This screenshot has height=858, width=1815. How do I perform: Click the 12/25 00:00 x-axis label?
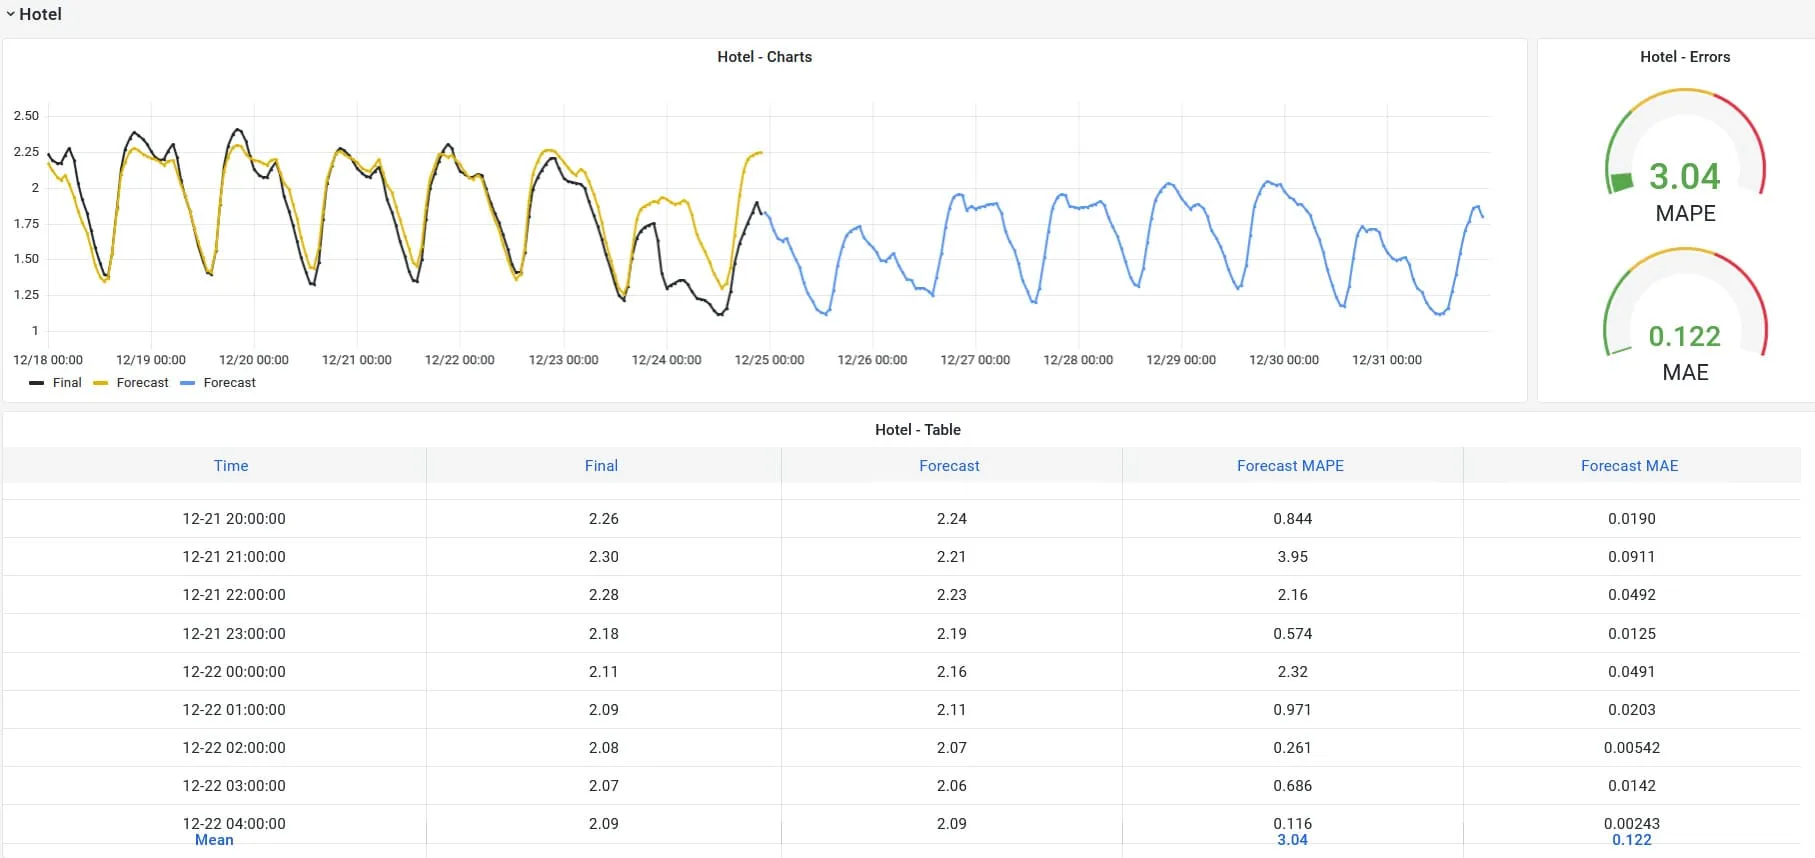[769, 360]
